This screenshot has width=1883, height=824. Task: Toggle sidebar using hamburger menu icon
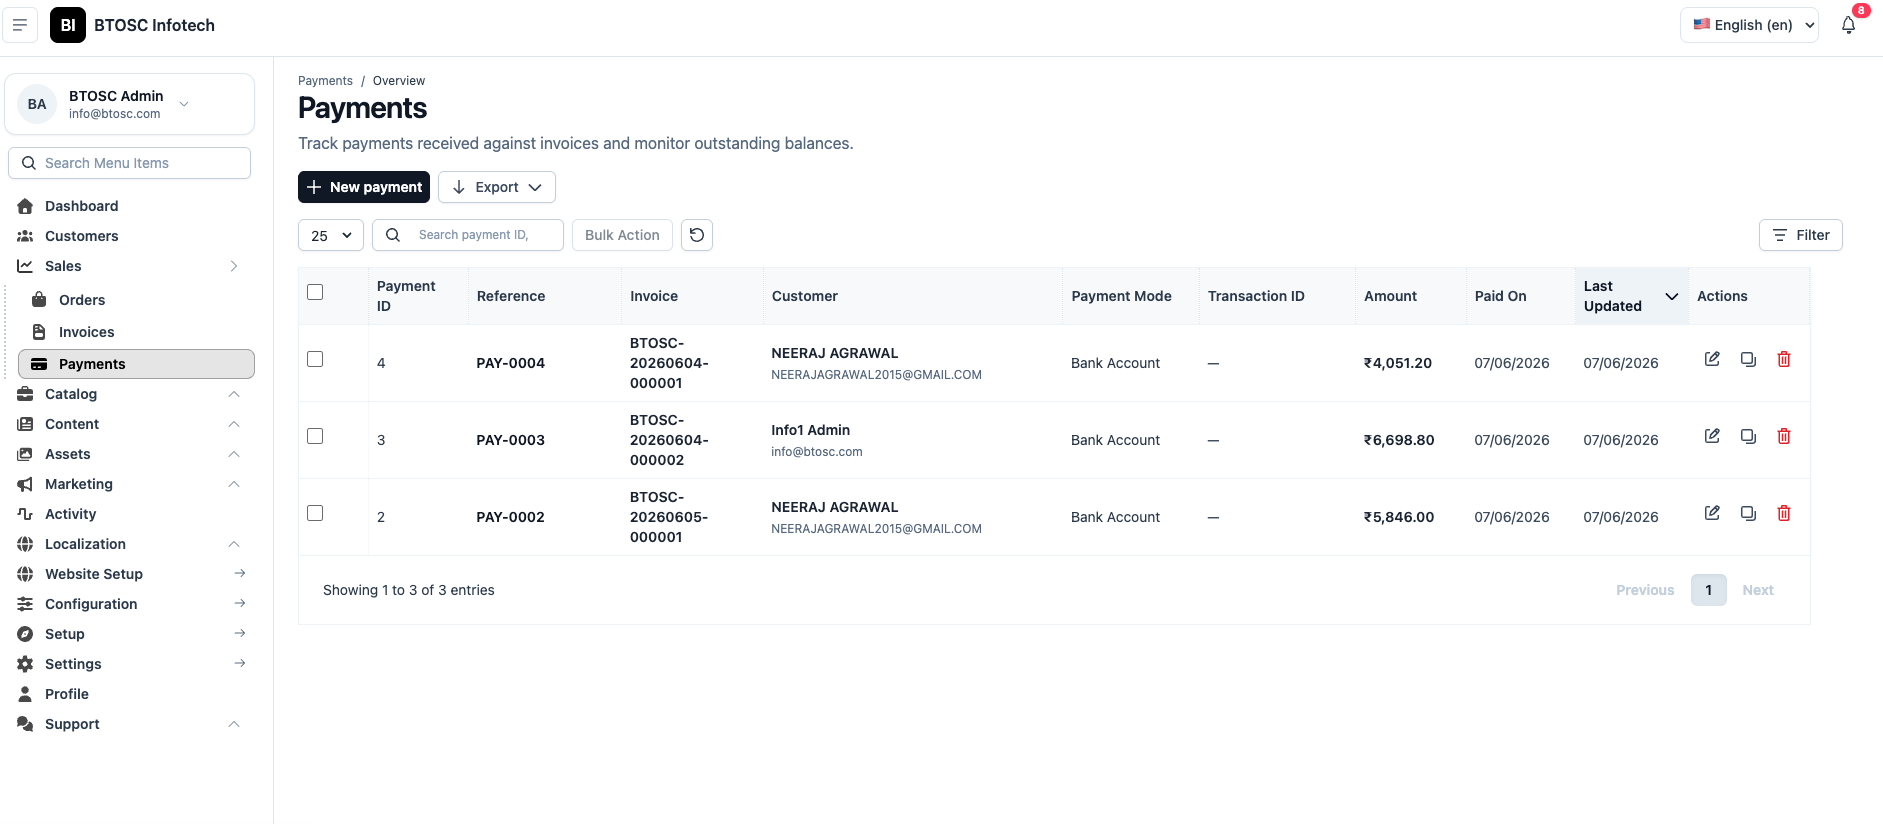point(20,25)
